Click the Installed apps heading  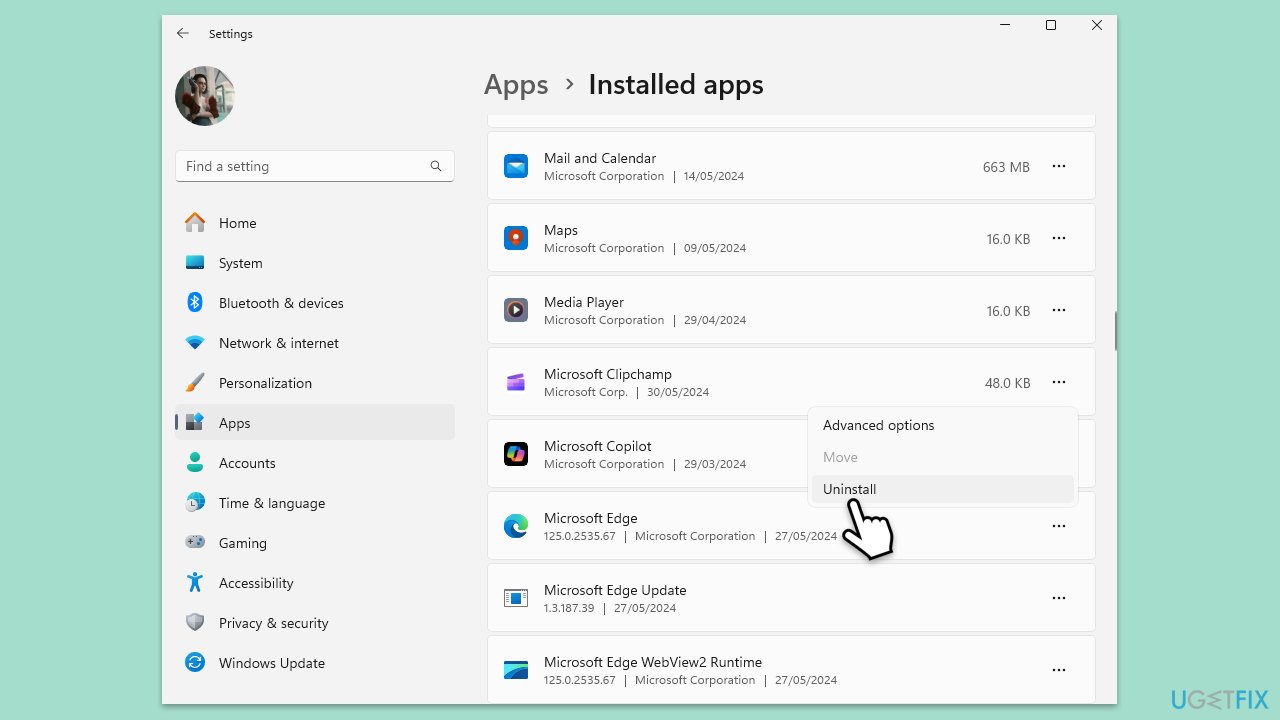click(676, 85)
